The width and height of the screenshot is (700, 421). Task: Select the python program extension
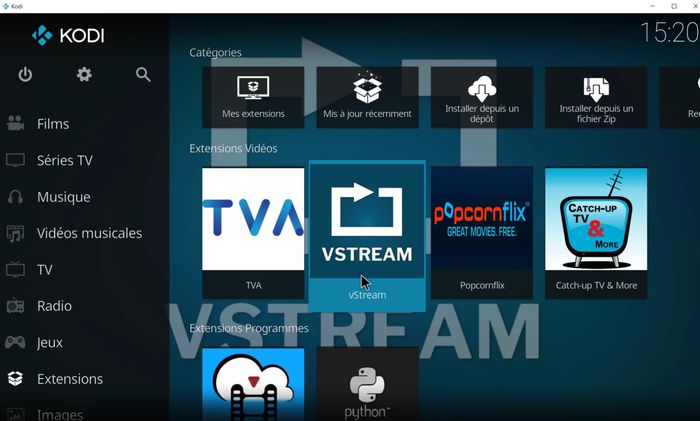(367, 385)
